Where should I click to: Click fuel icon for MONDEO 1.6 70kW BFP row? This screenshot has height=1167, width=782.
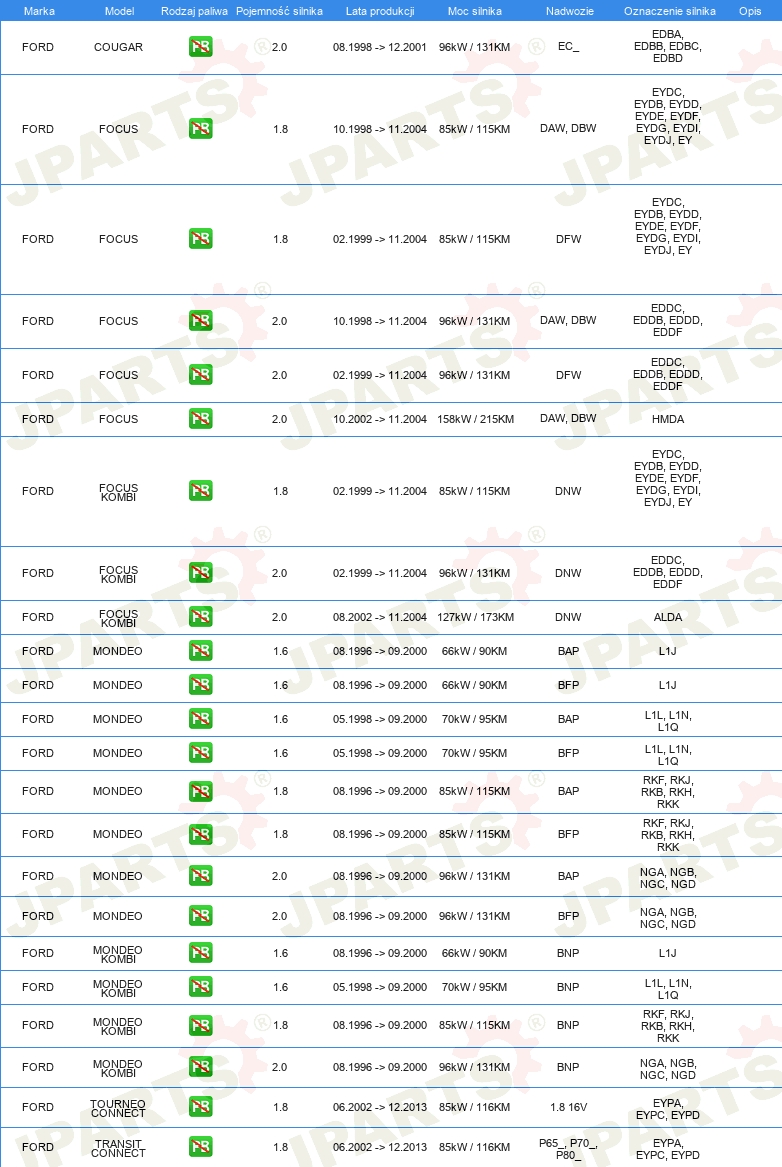pos(201,752)
